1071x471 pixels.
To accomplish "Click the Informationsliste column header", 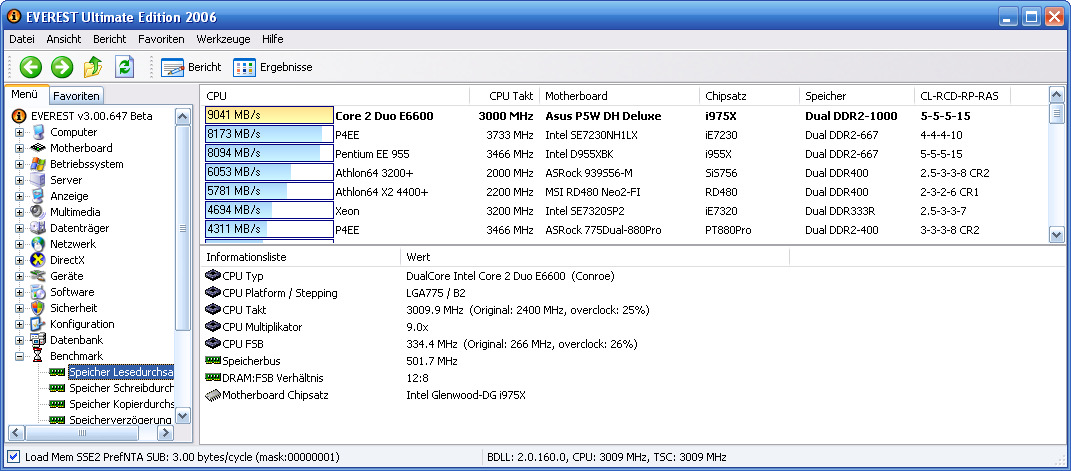I will (299, 257).
